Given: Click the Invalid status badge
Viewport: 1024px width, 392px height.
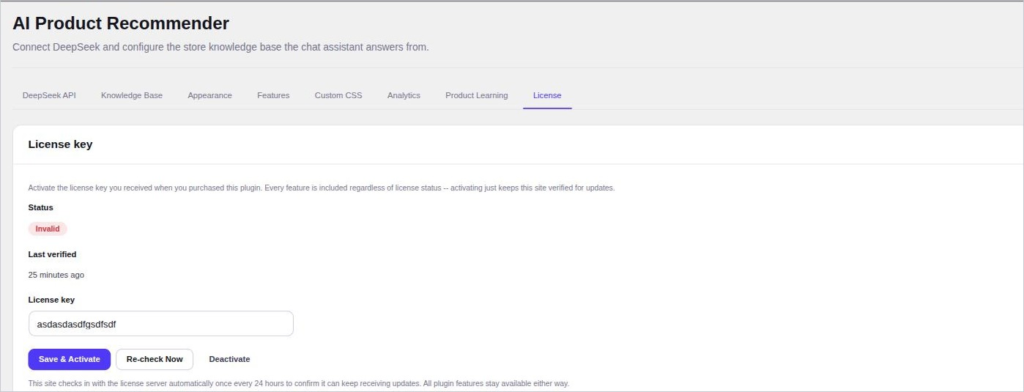Looking at the screenshot, I should pos(48,229).
